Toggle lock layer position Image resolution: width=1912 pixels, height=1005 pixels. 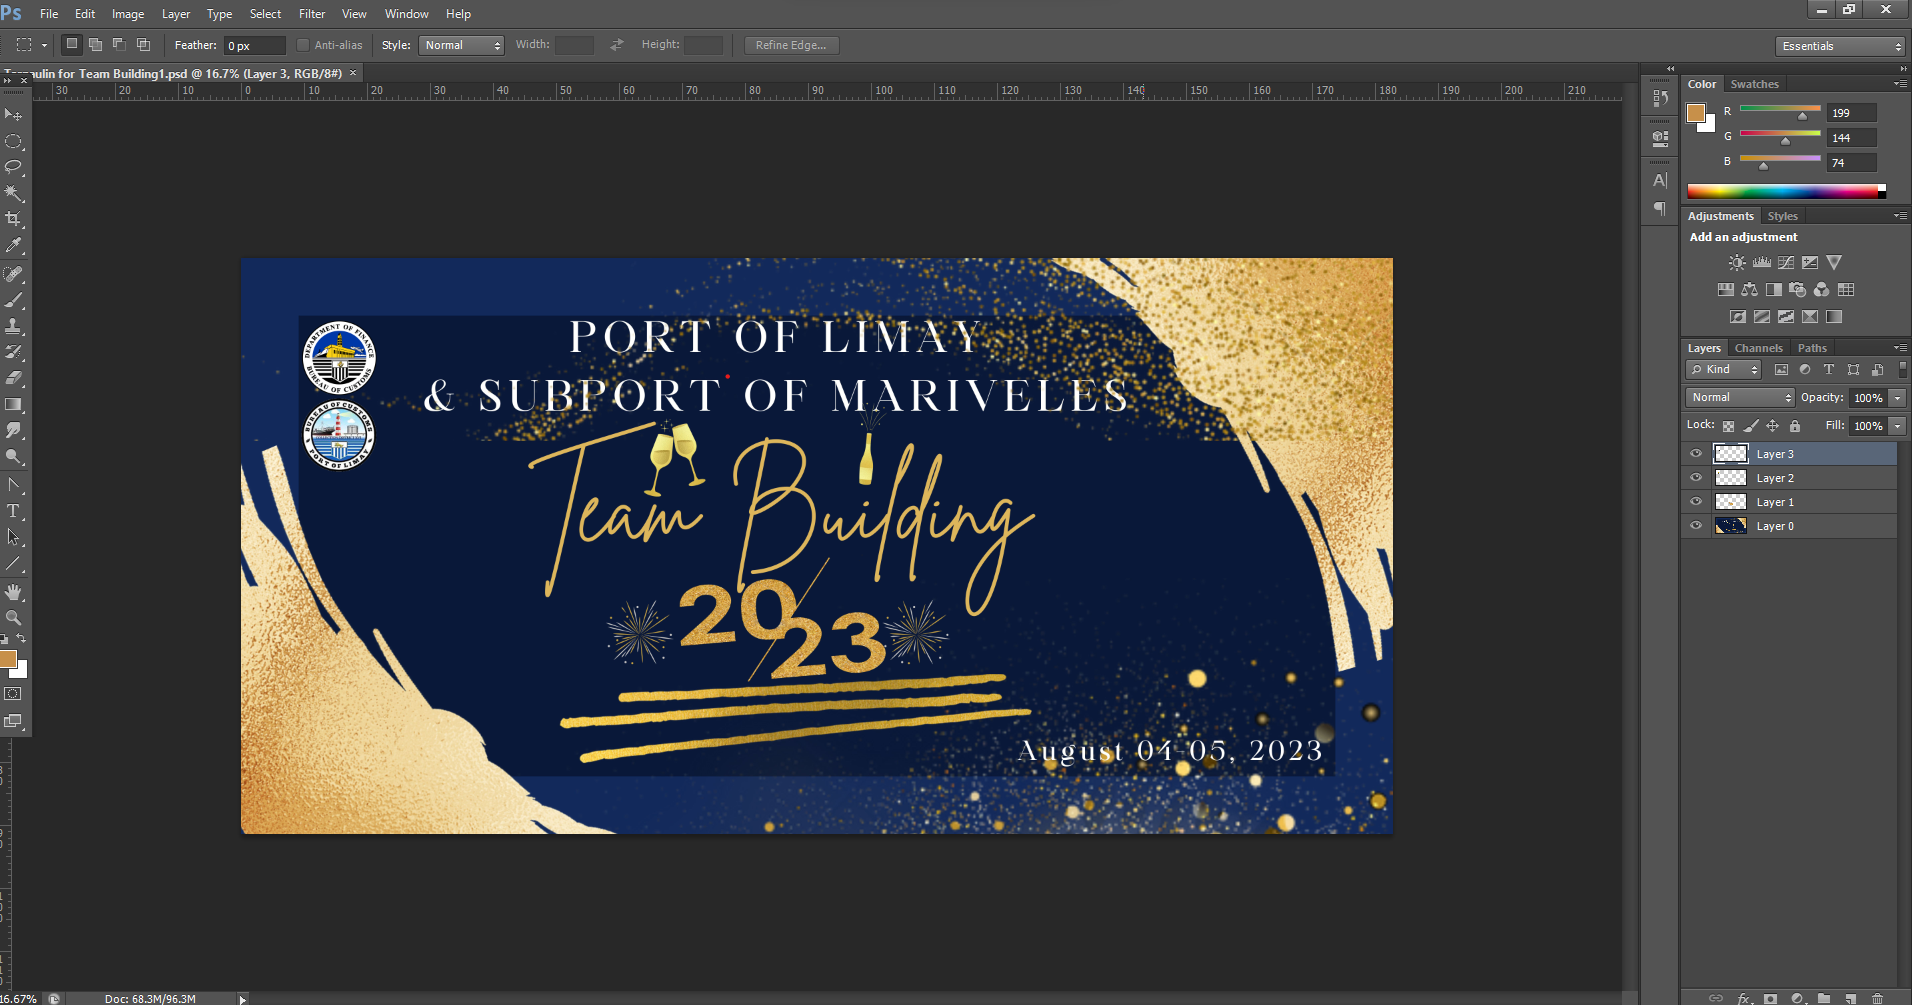click(x=1772, y=426)
